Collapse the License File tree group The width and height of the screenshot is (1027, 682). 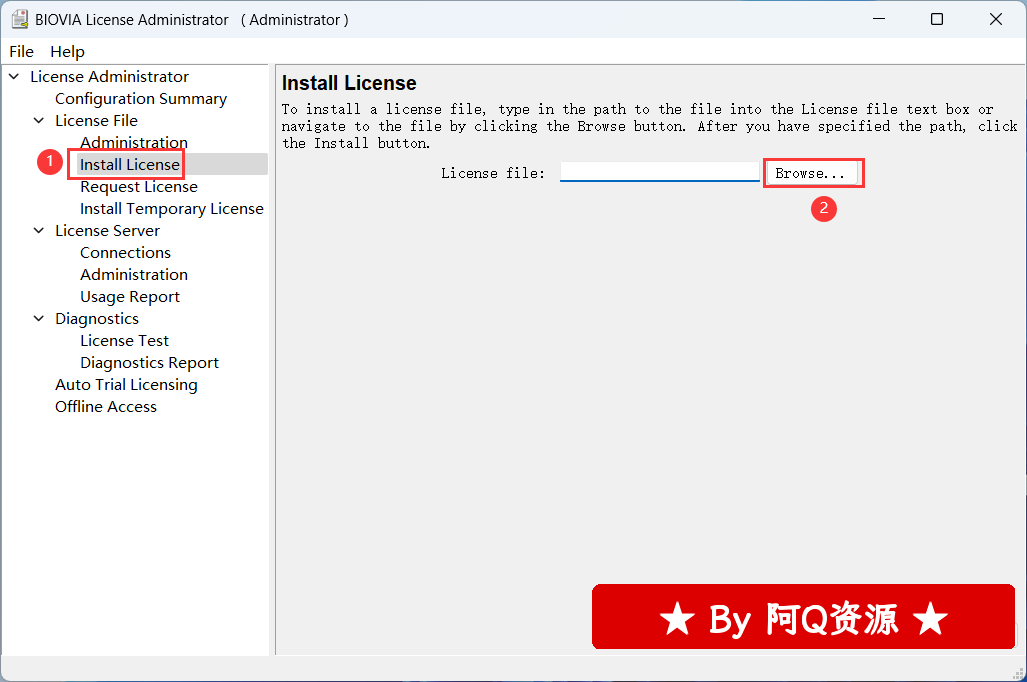click(x=39, y=121)
